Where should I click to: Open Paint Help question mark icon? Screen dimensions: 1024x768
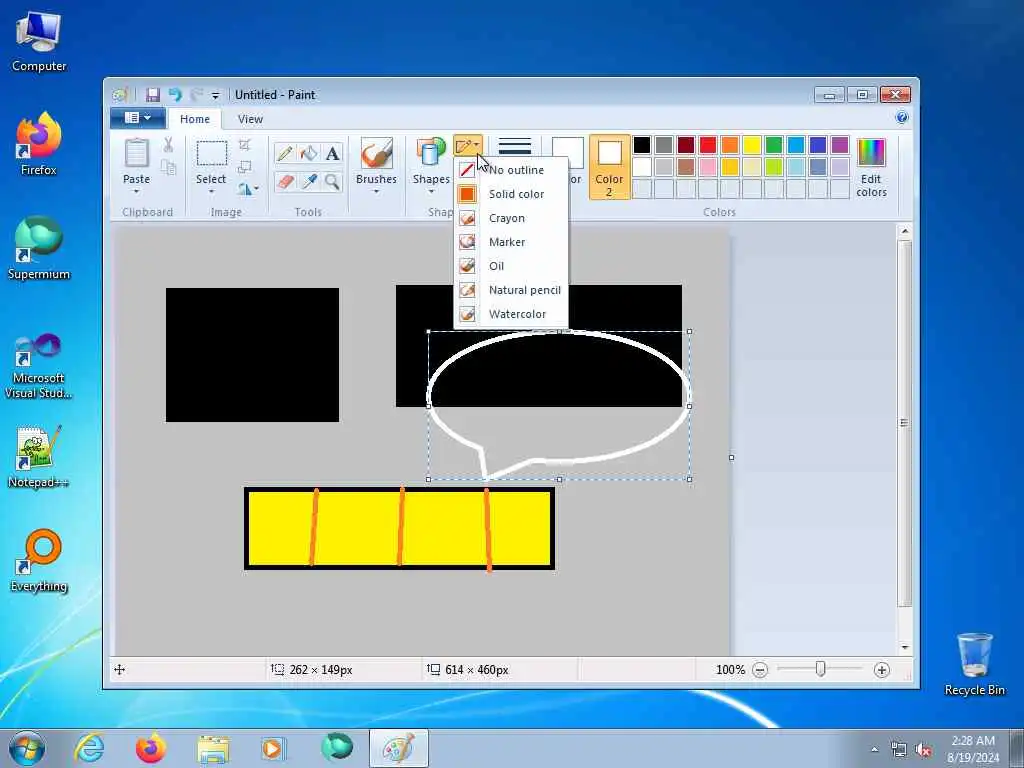[902, 118]
